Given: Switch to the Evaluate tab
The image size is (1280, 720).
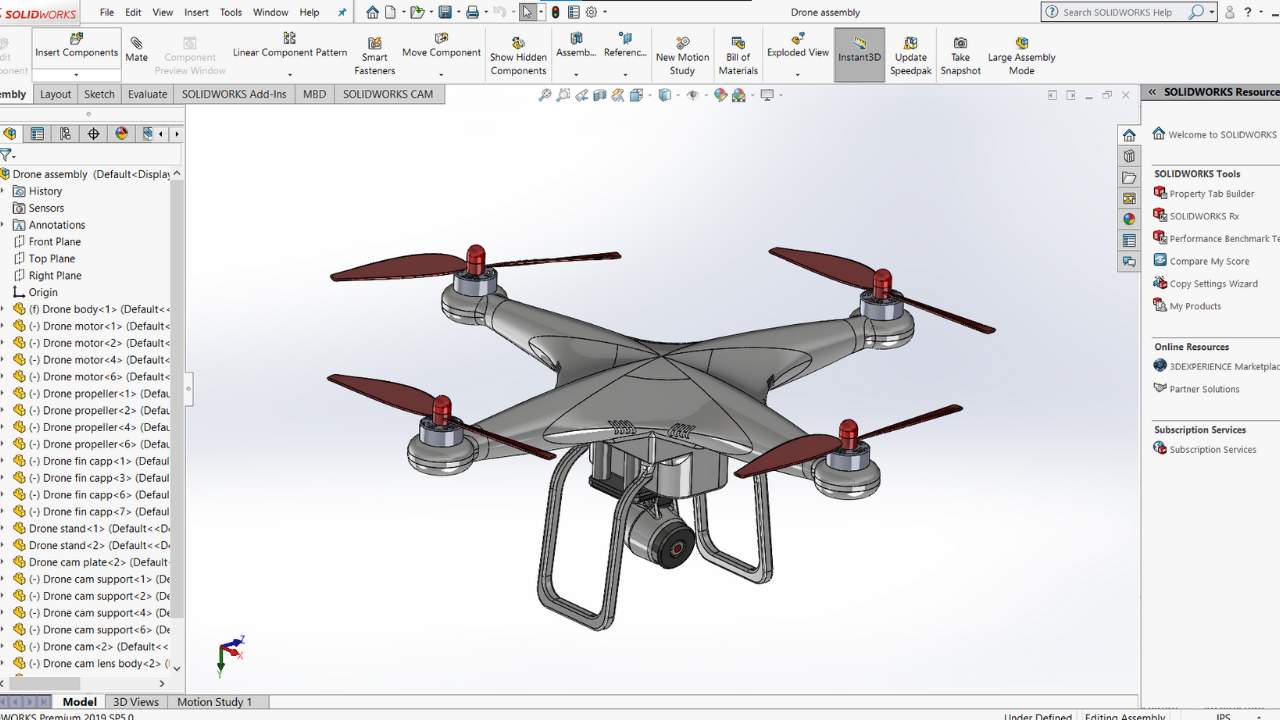Looking at the screenshot, I should (x=148, y=94).
